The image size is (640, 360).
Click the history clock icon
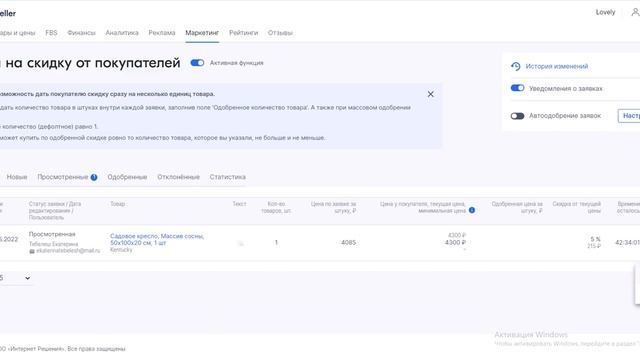tap(516, 66)
